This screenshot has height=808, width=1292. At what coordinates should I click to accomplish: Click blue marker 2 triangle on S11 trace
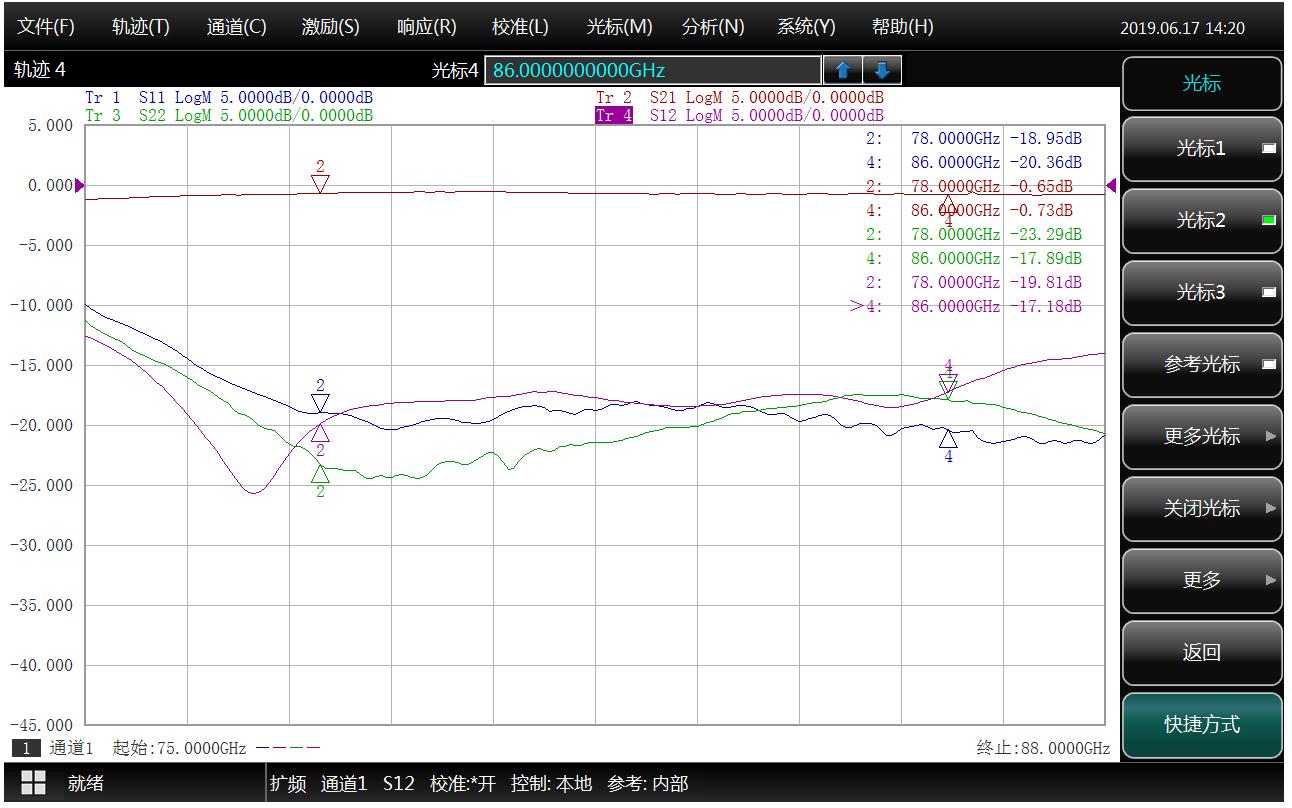pos(320,403)
